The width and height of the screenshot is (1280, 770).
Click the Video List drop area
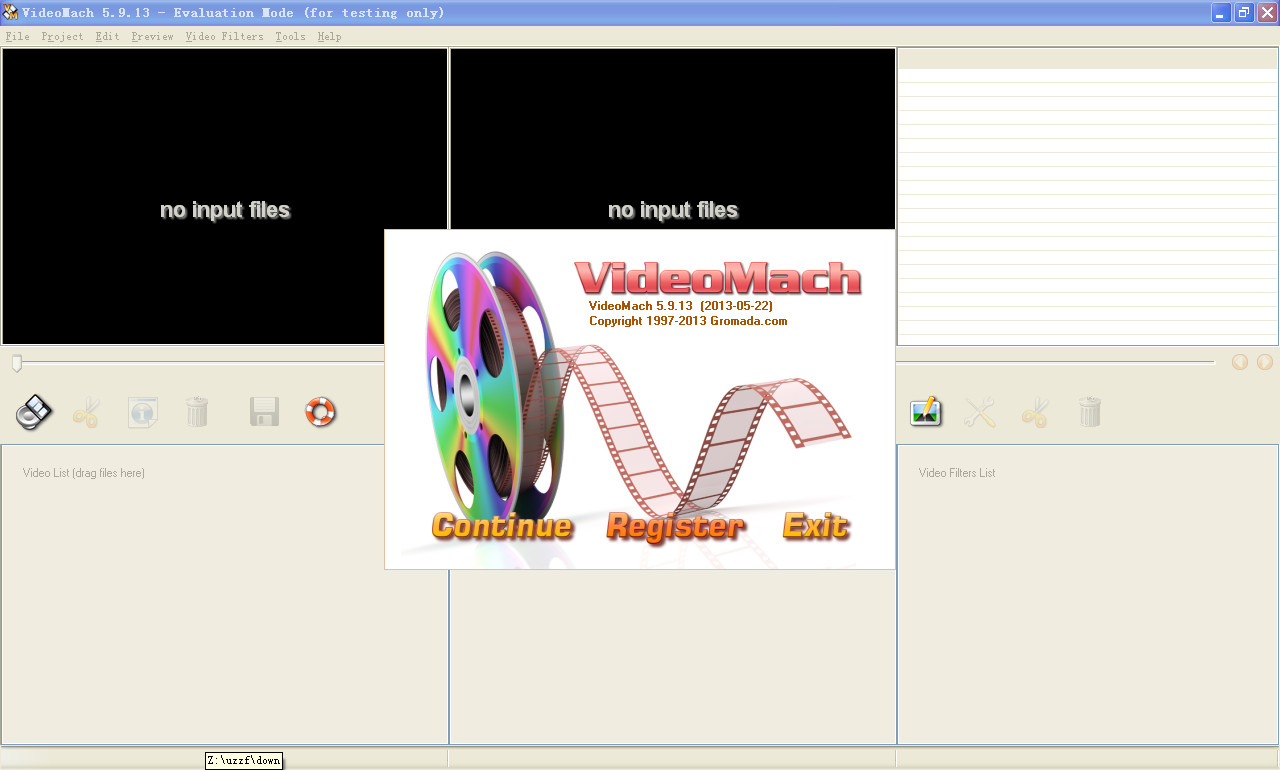point(224,594)
